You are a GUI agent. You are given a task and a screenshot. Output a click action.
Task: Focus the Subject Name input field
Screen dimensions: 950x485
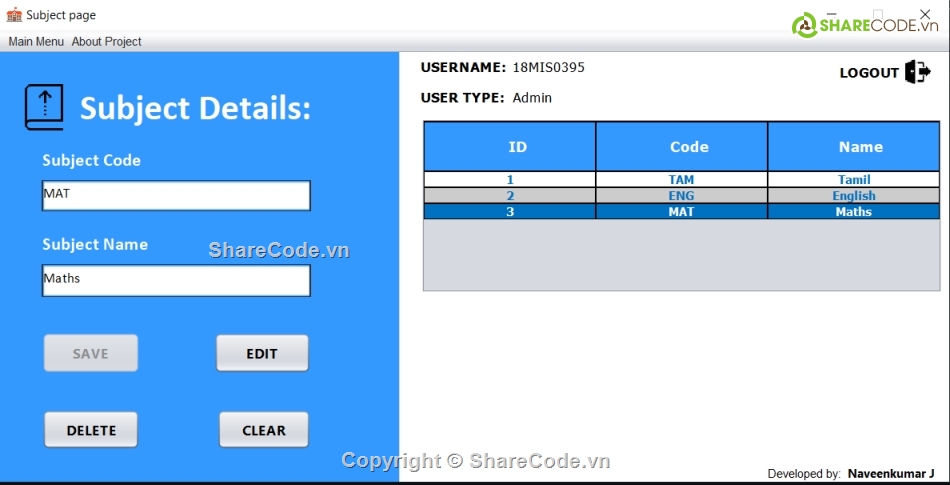176,280
